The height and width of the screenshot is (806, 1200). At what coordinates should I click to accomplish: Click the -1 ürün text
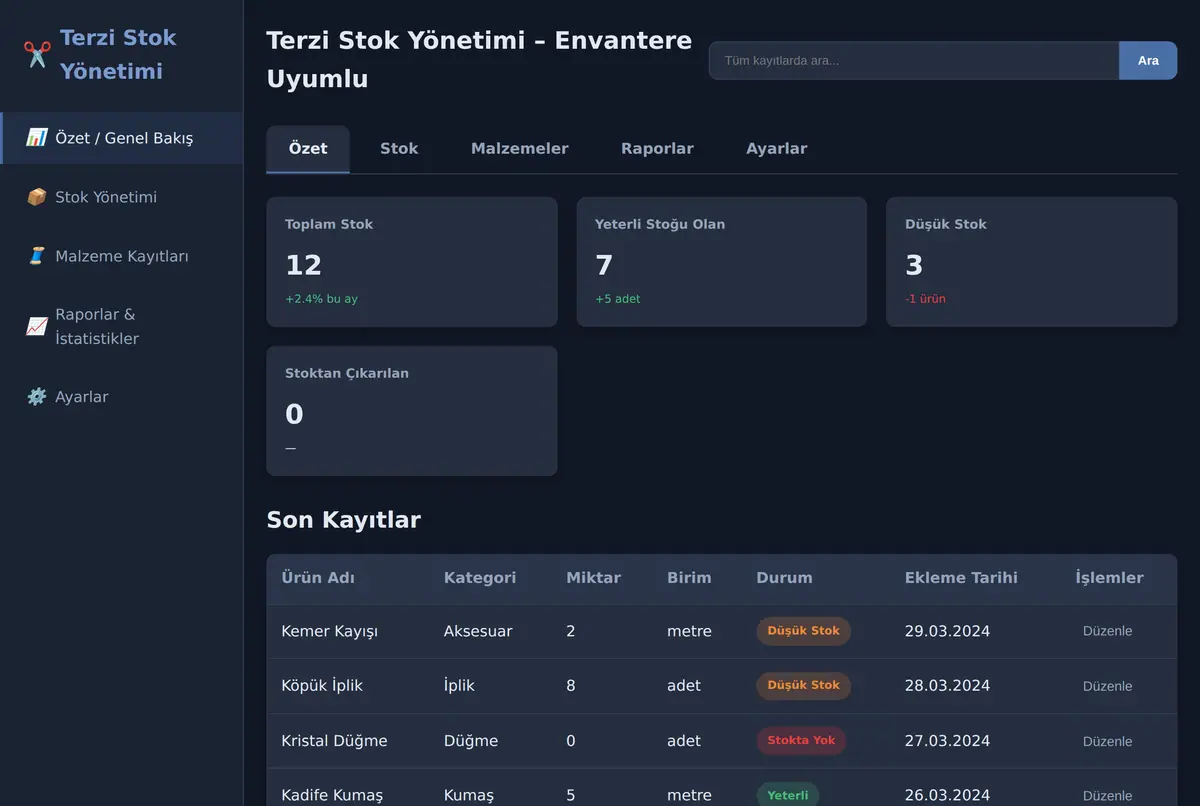926,299
